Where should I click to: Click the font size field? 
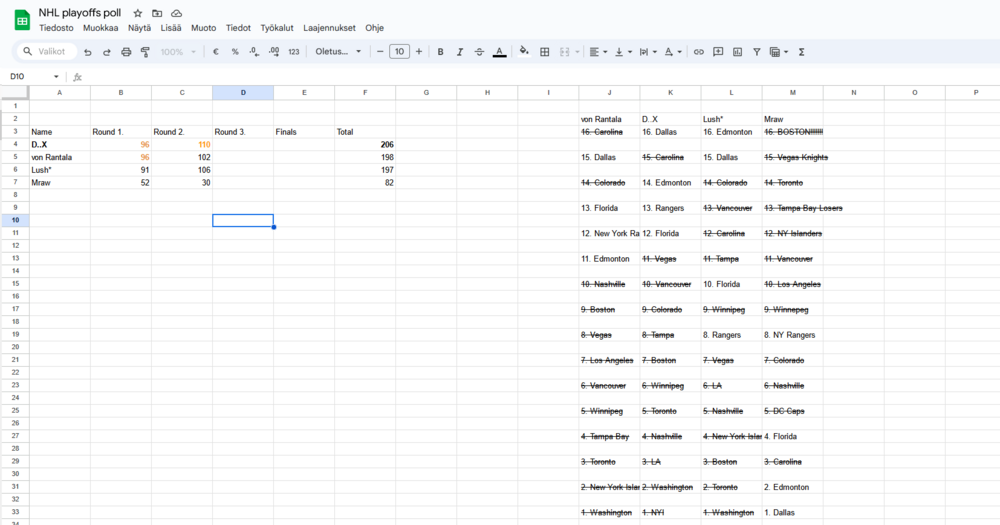pos(399,52)
